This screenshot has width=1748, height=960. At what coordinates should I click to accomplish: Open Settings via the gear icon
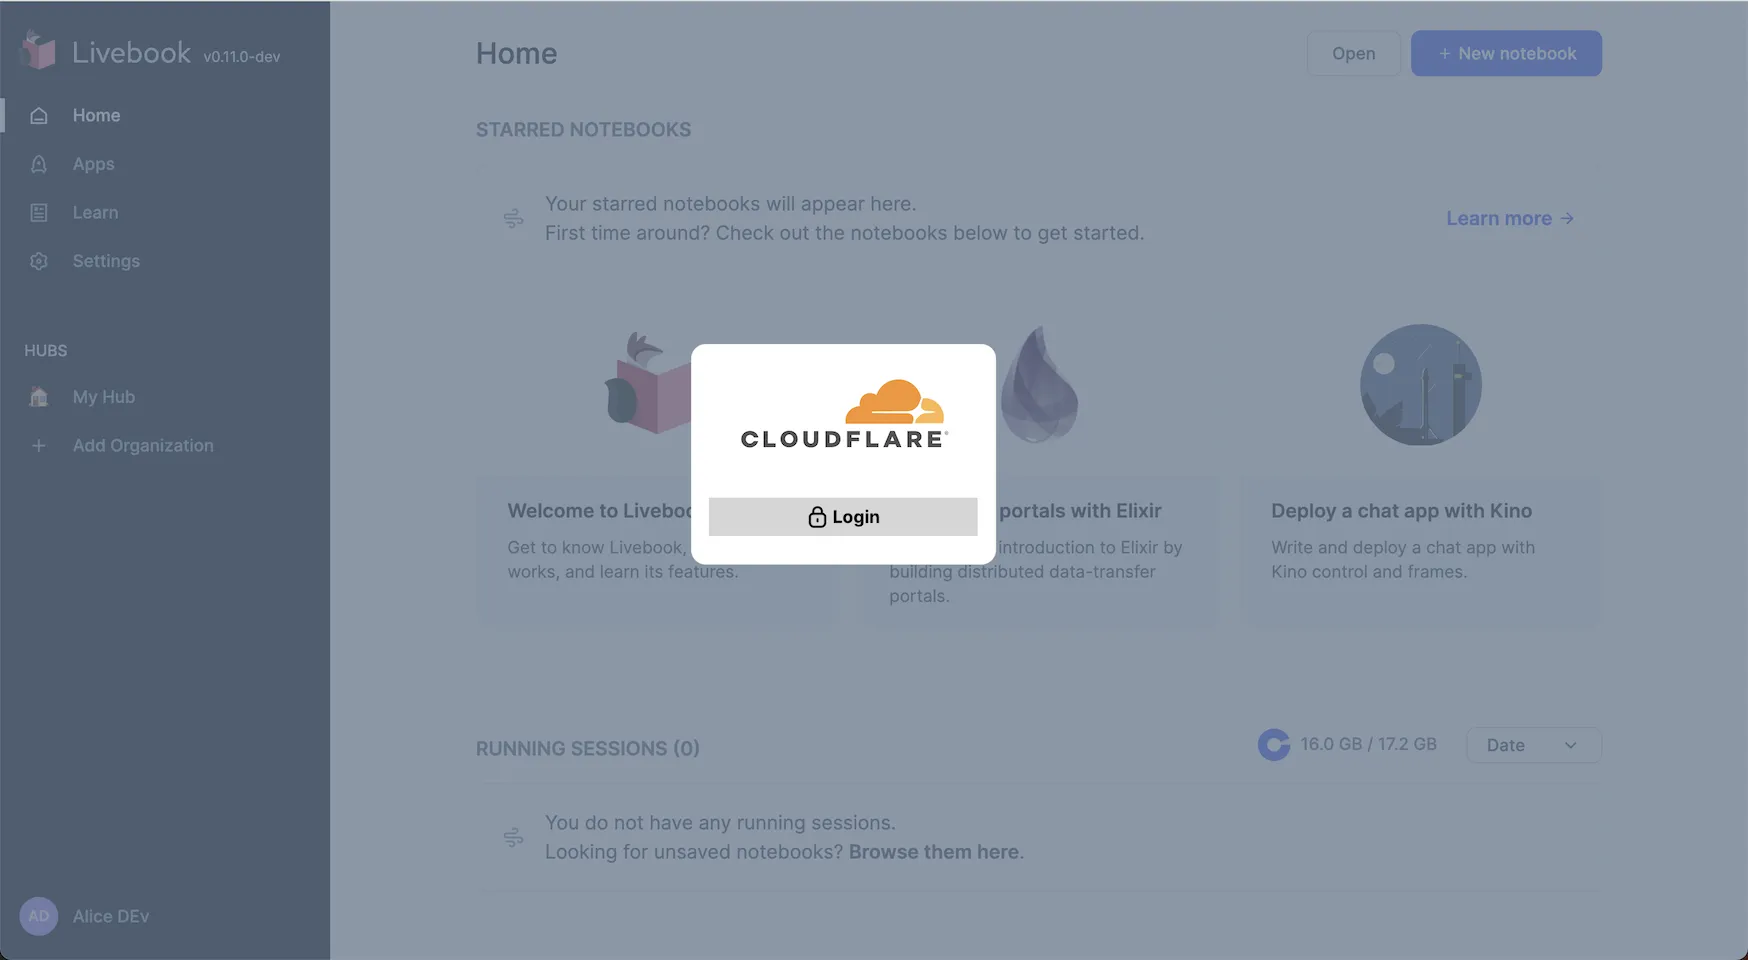click(x=39, y=261)
